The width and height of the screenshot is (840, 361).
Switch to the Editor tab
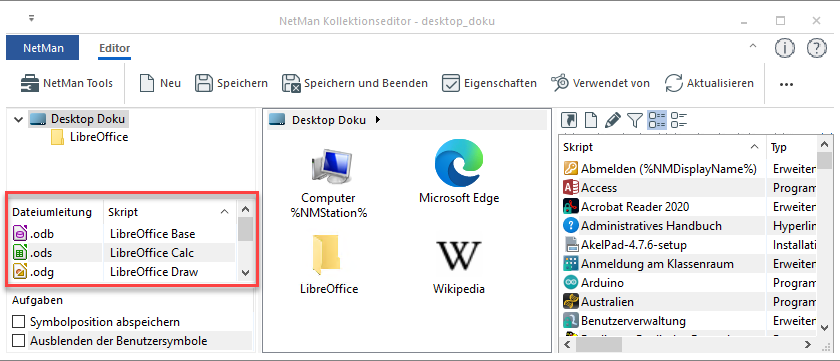(x=115, y=48)
